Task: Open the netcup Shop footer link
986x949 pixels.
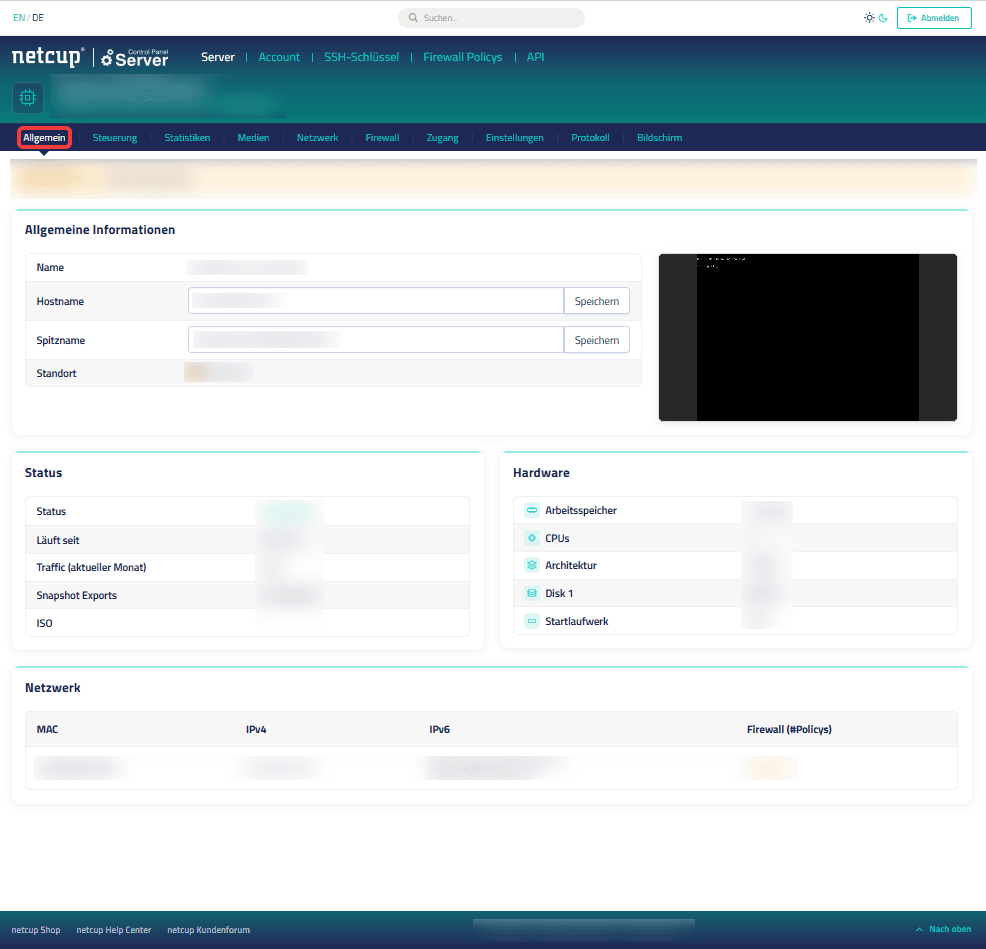Action: click(x=36, y=930)
